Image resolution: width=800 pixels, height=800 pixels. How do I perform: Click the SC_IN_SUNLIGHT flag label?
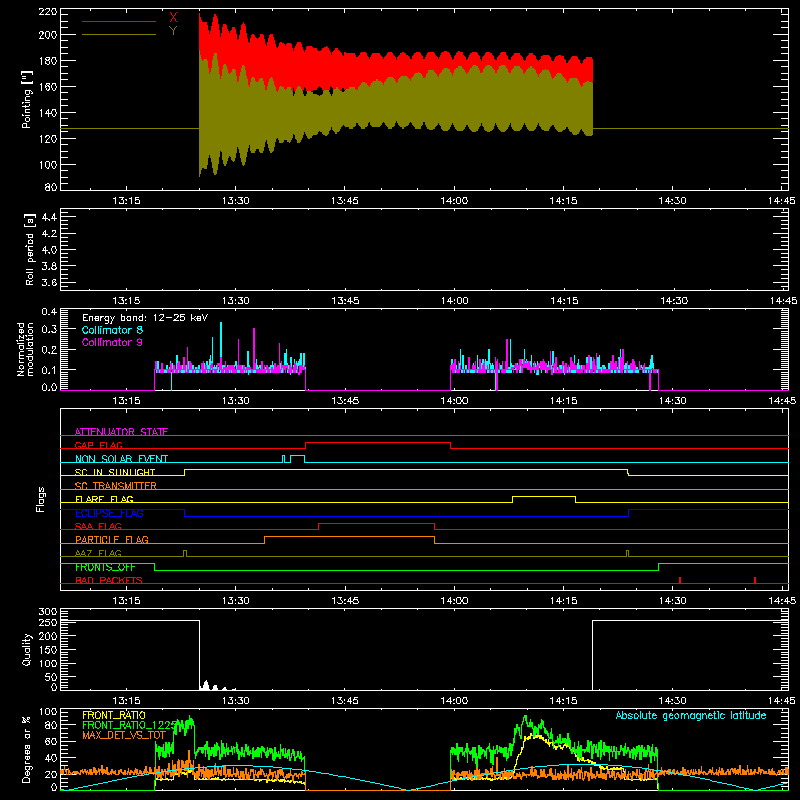(x=115, y=472)
